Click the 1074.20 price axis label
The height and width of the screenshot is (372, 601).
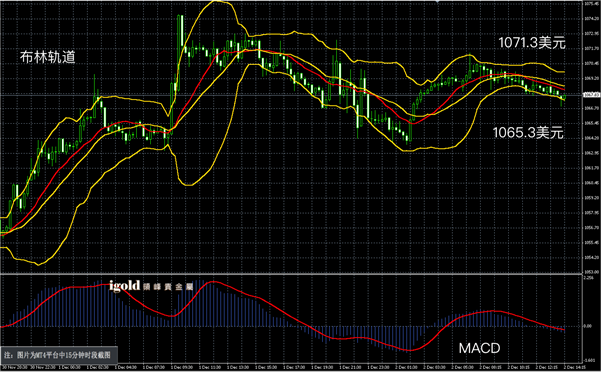591,18
